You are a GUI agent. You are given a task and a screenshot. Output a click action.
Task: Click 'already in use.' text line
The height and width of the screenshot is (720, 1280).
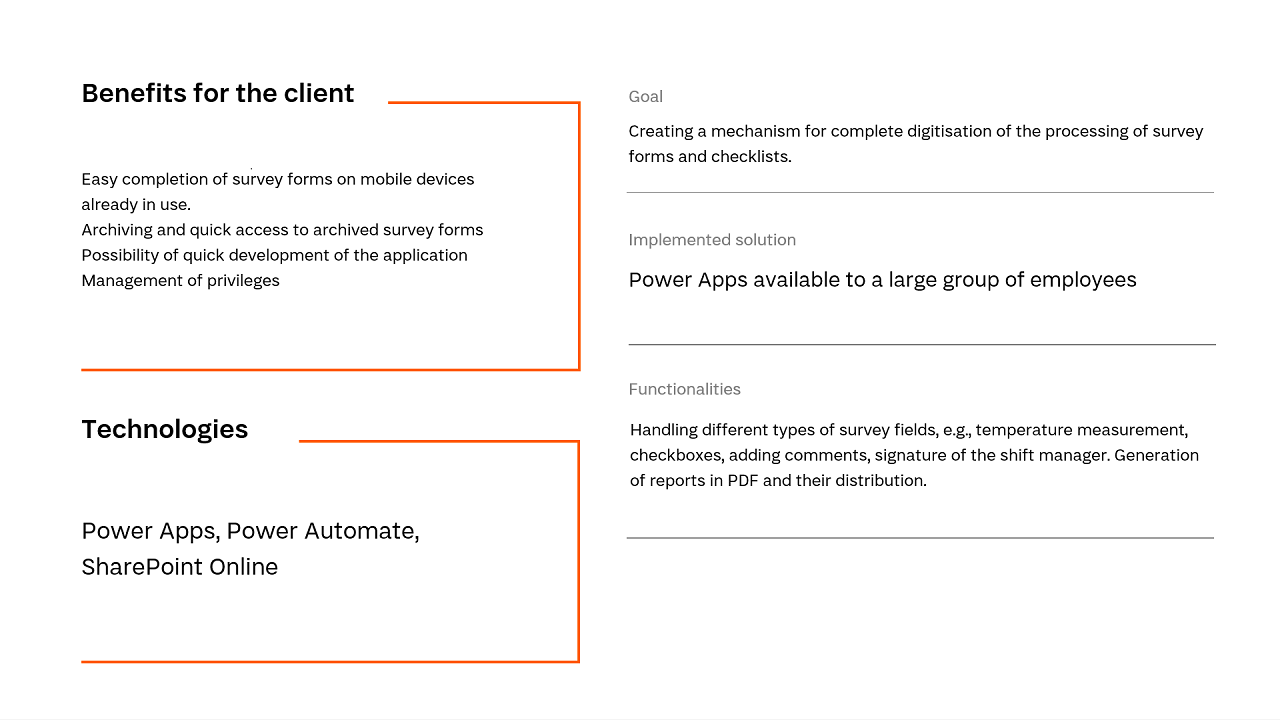pos(136,205)
